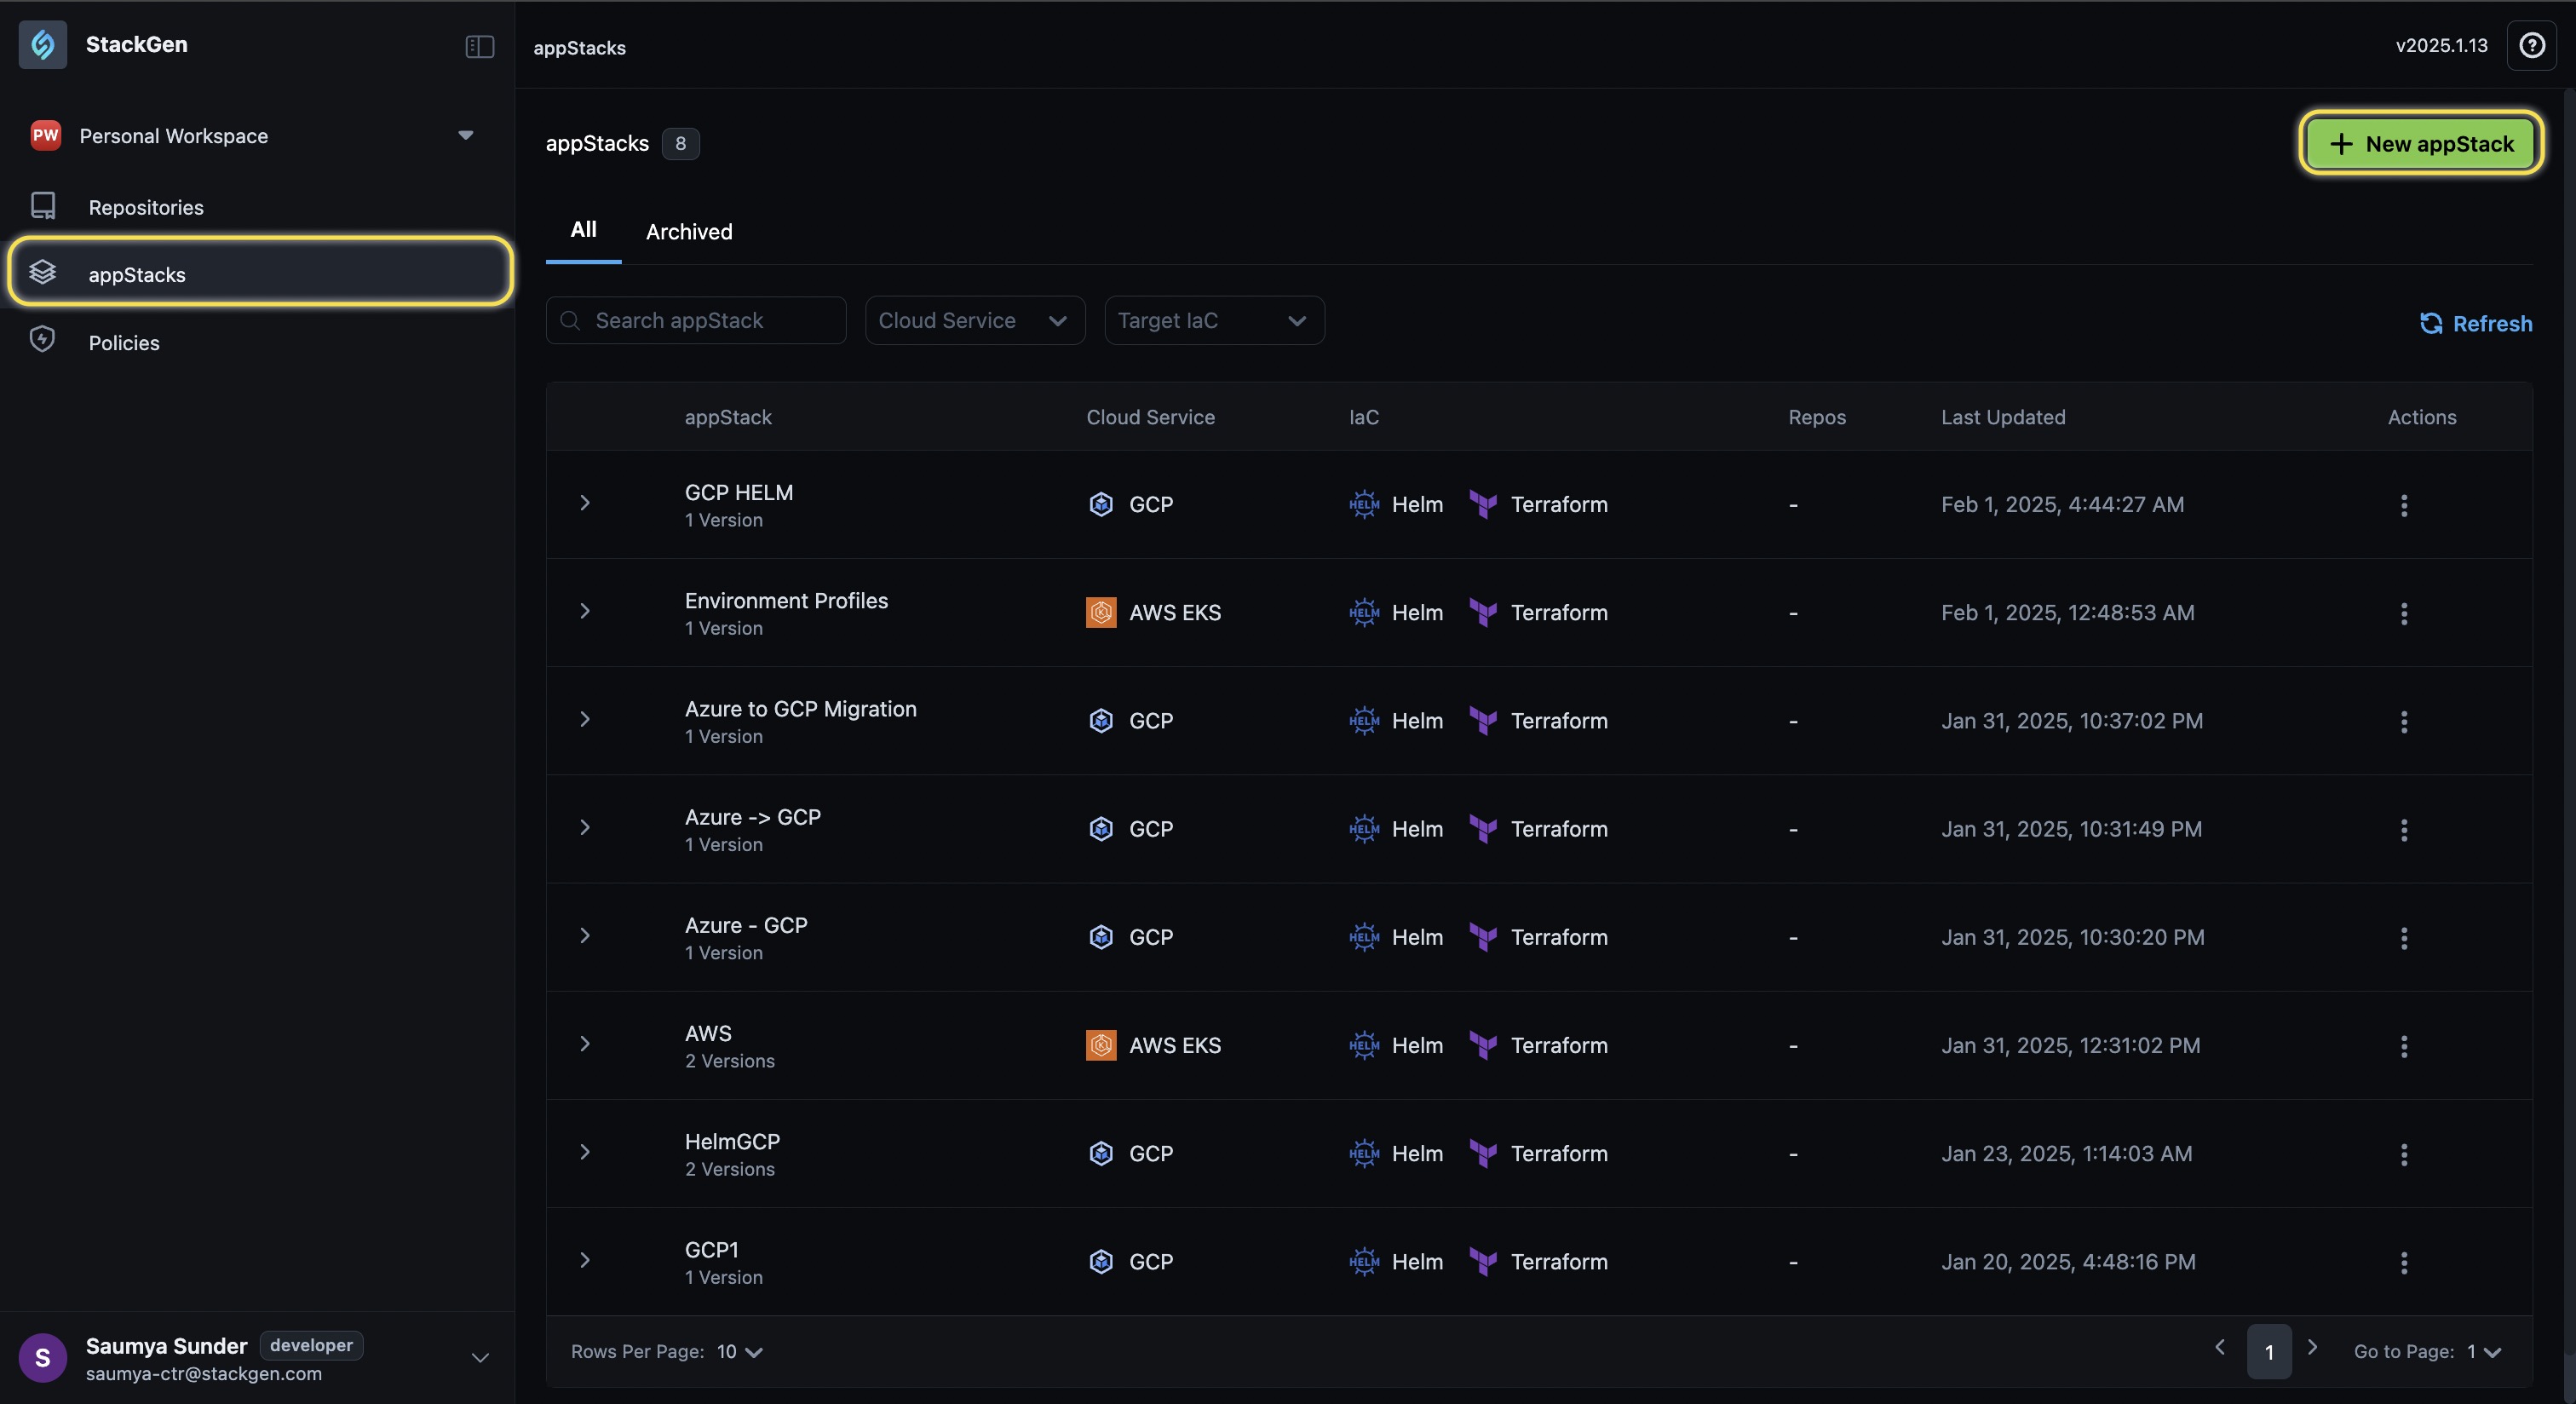This screenshot has height=1404, width=2576.
Task: Open actions menu for Azure -> GCP
Action: pos(2404,829)
